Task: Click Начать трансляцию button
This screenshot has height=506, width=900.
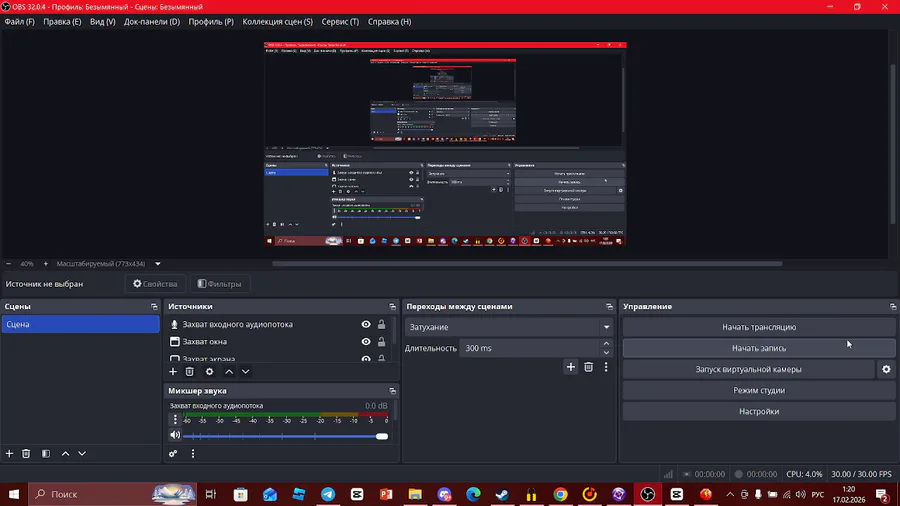Action: pyautogui.click(x=759, y=327)
